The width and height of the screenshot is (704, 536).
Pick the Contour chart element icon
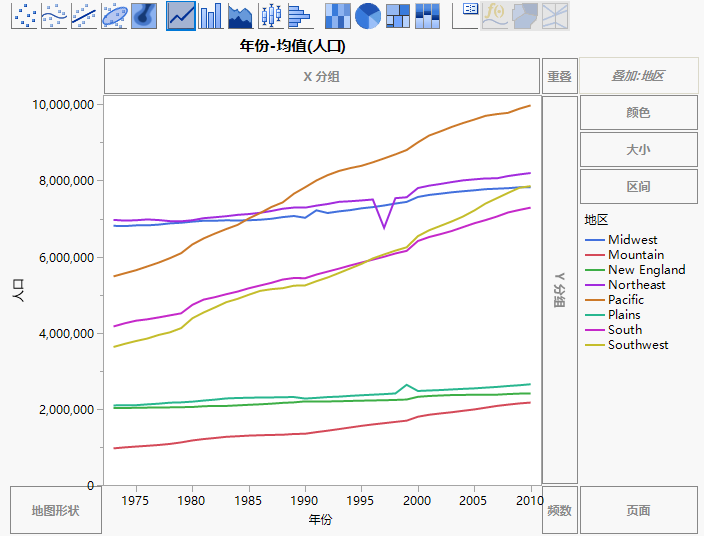(x=144, y=15)
